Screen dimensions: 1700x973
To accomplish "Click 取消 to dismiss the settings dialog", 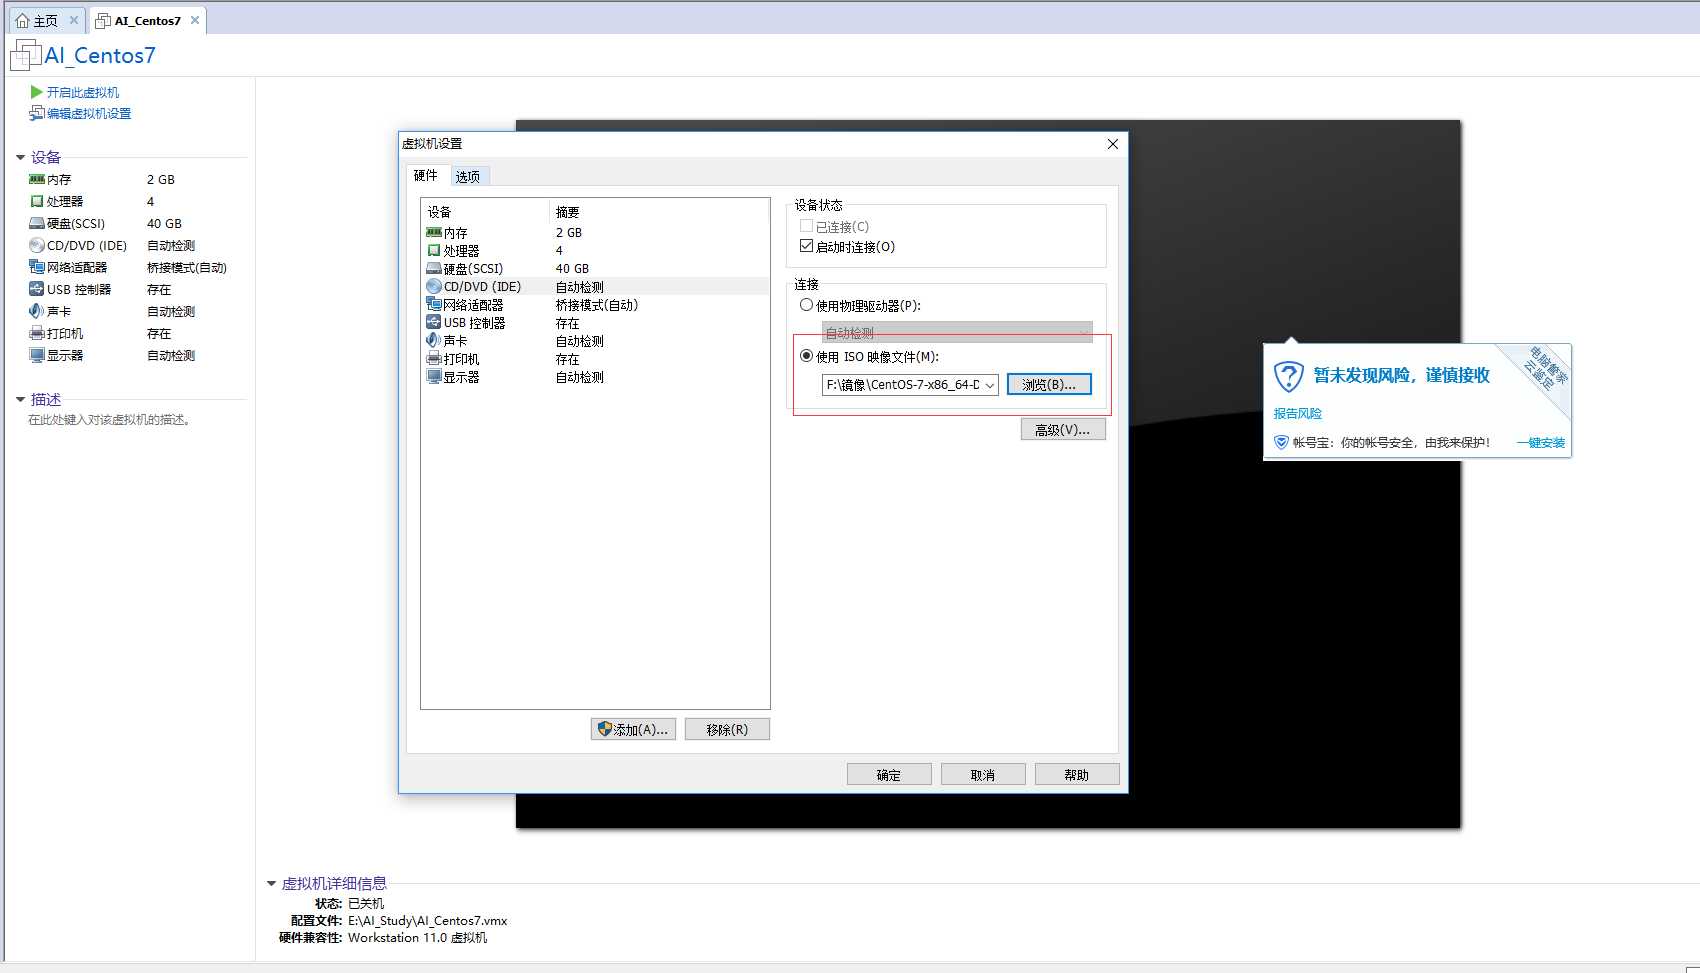I will pos(983,774).
